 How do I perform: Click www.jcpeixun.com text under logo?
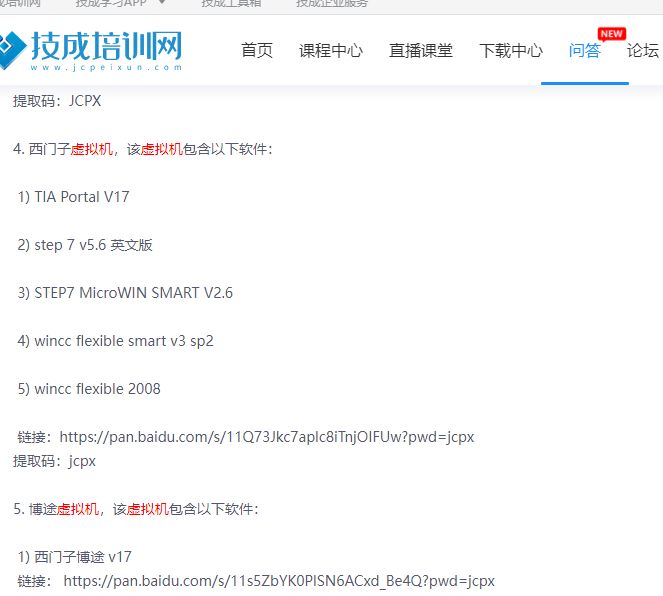[106, 67]
